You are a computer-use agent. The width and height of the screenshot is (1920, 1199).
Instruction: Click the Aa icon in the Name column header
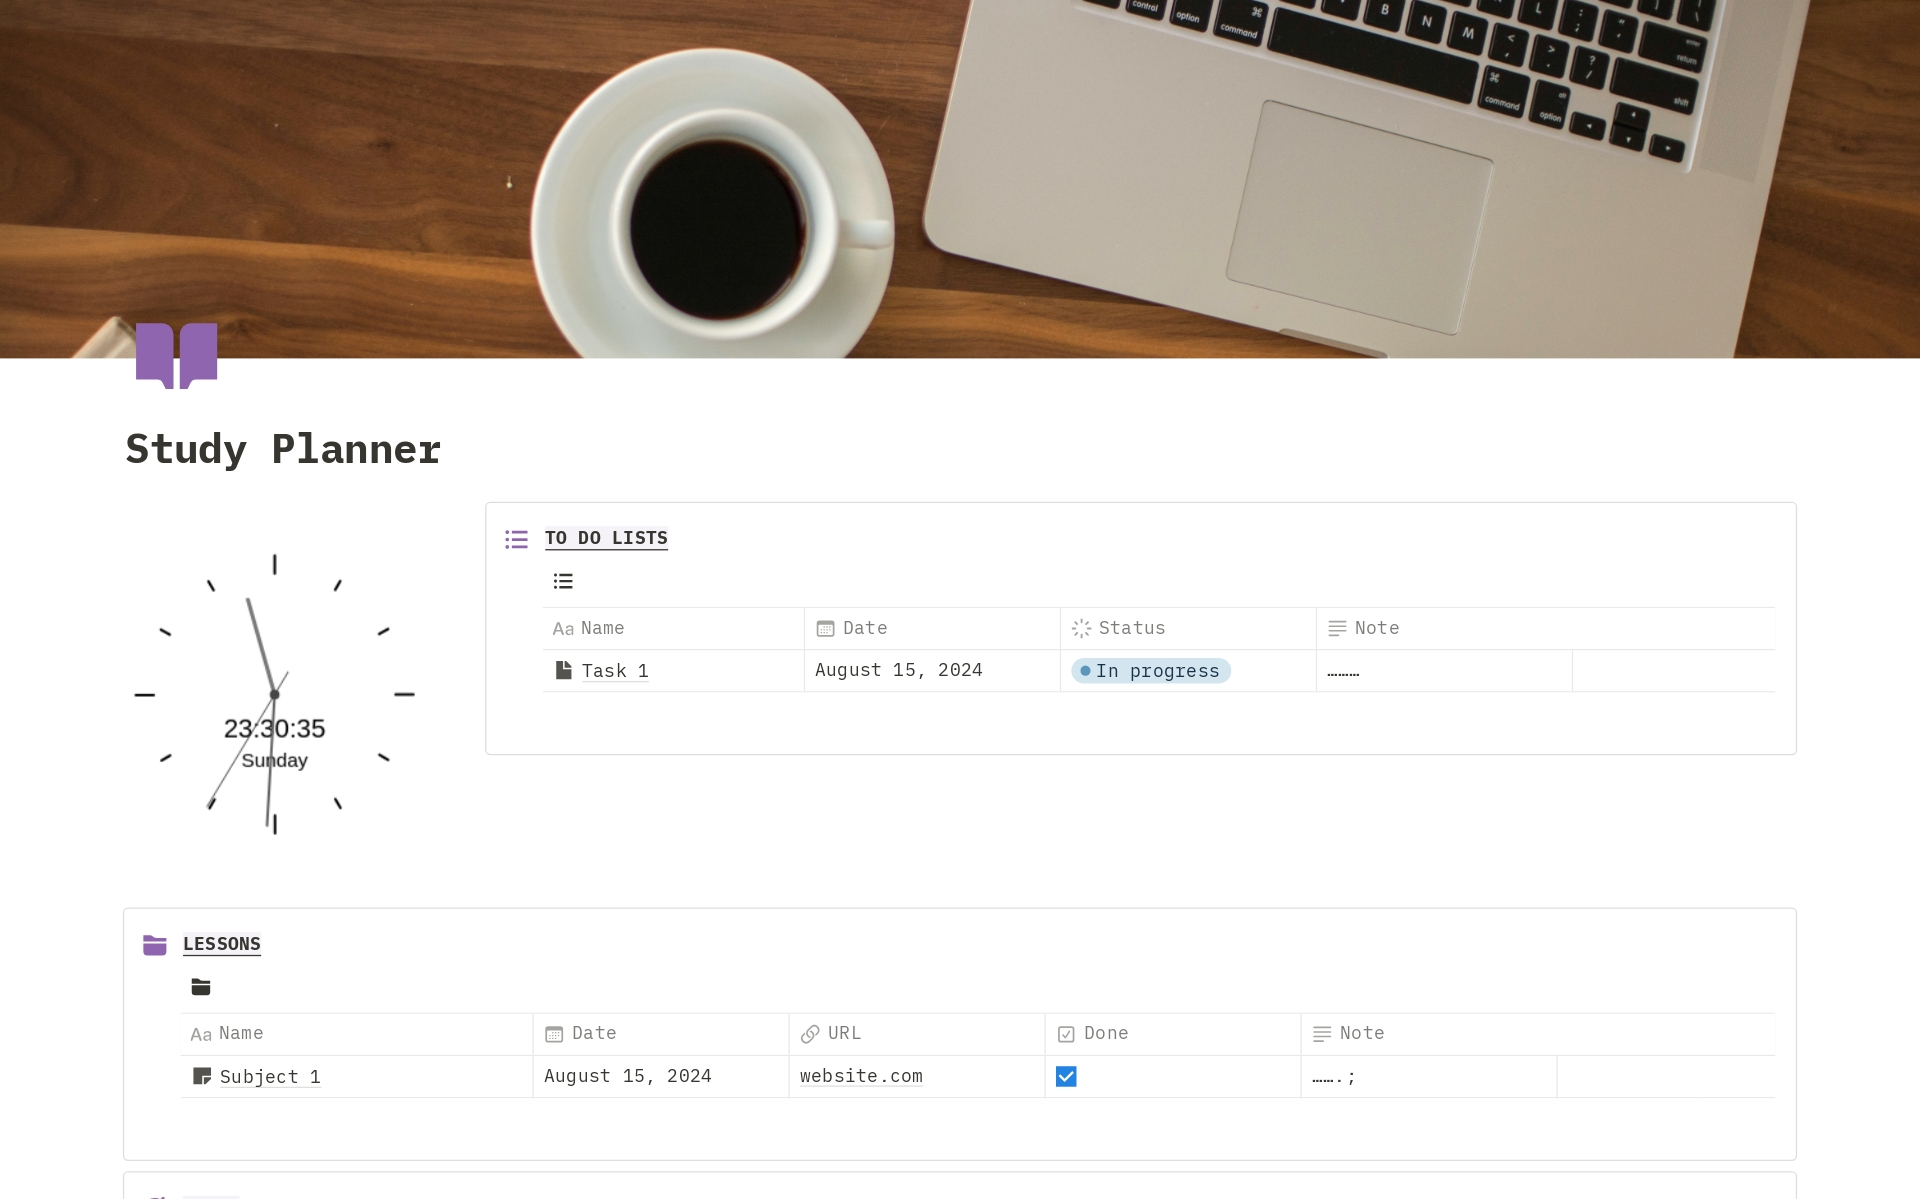pyautogui.click(x=563, y=628)
